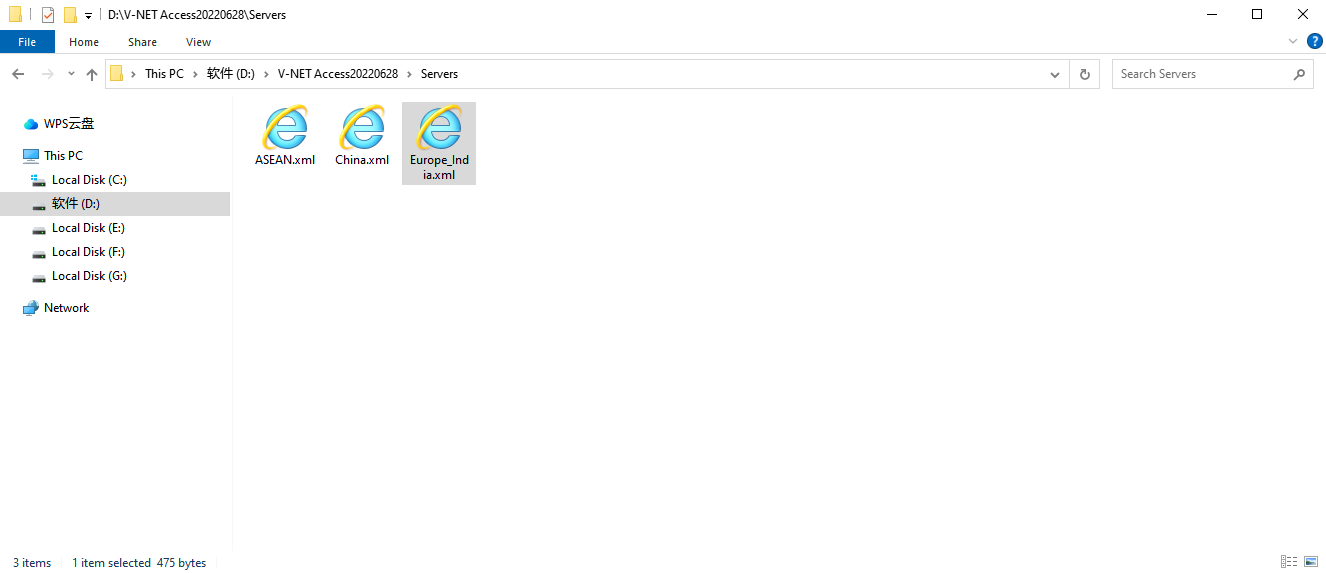Viewport: 1326px width, 573px height.
Task: Switch to the Home ribbon tab
Action: [x=84, y=42]
